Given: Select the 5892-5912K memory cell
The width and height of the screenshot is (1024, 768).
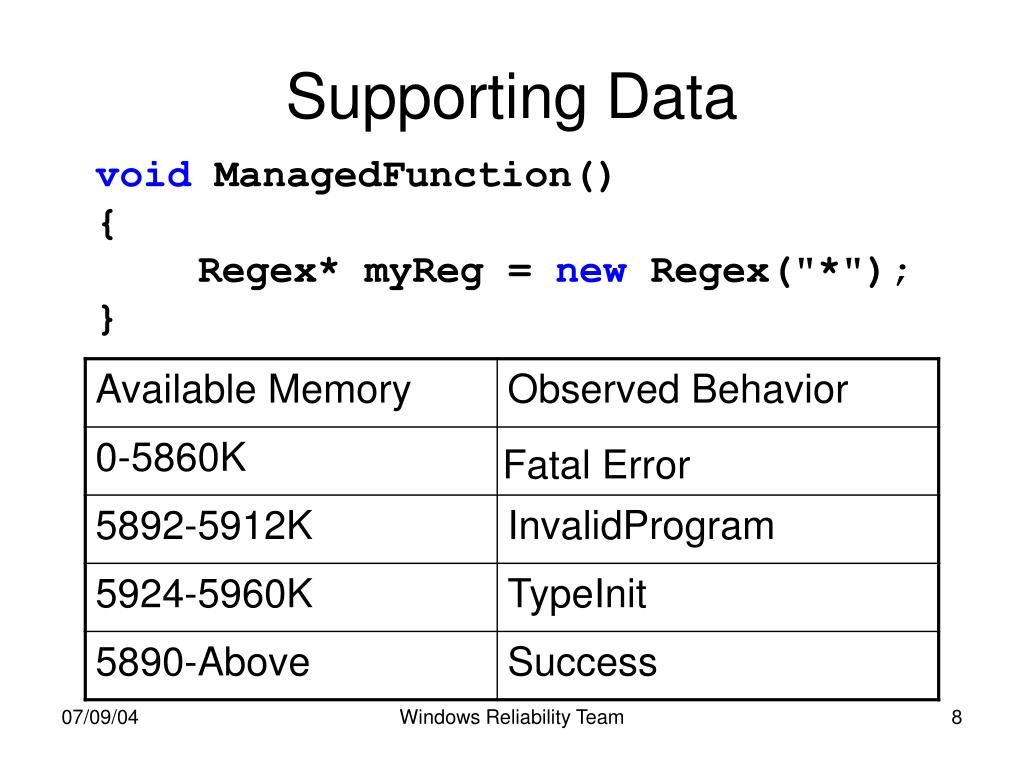Looking at the screenshot, I should click(x=291, y=529).
